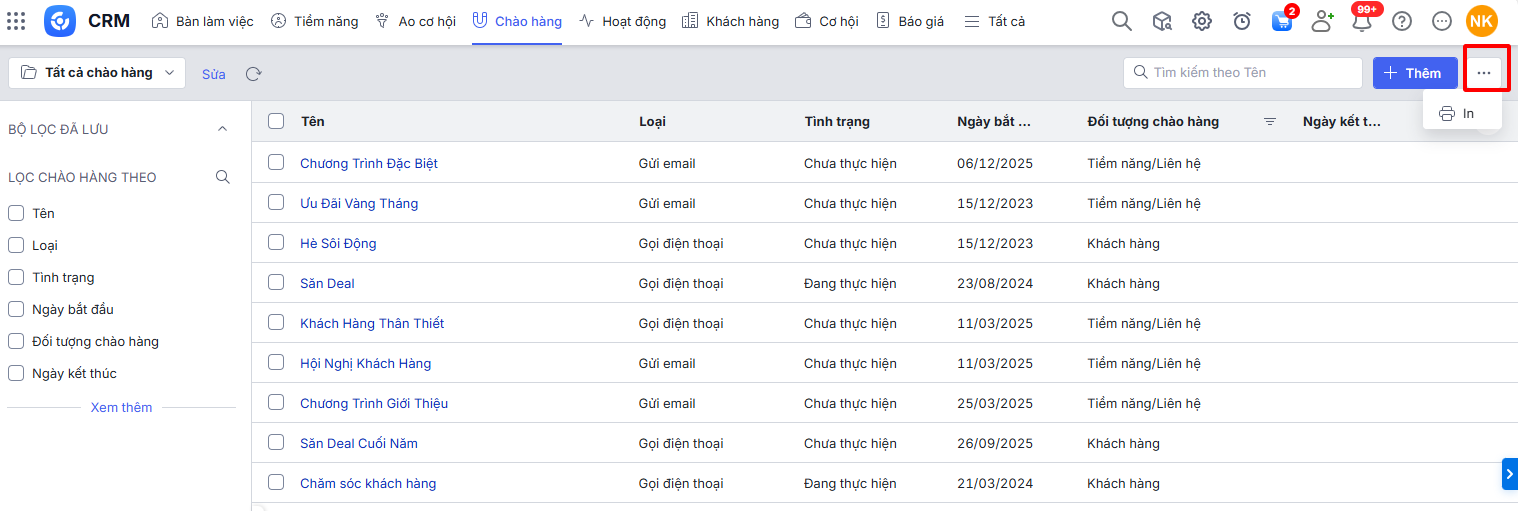The height and width of the screenshot is (511, 1518).
Task: Select the Săn Deal row checkbox
Action: click(276, 283)
